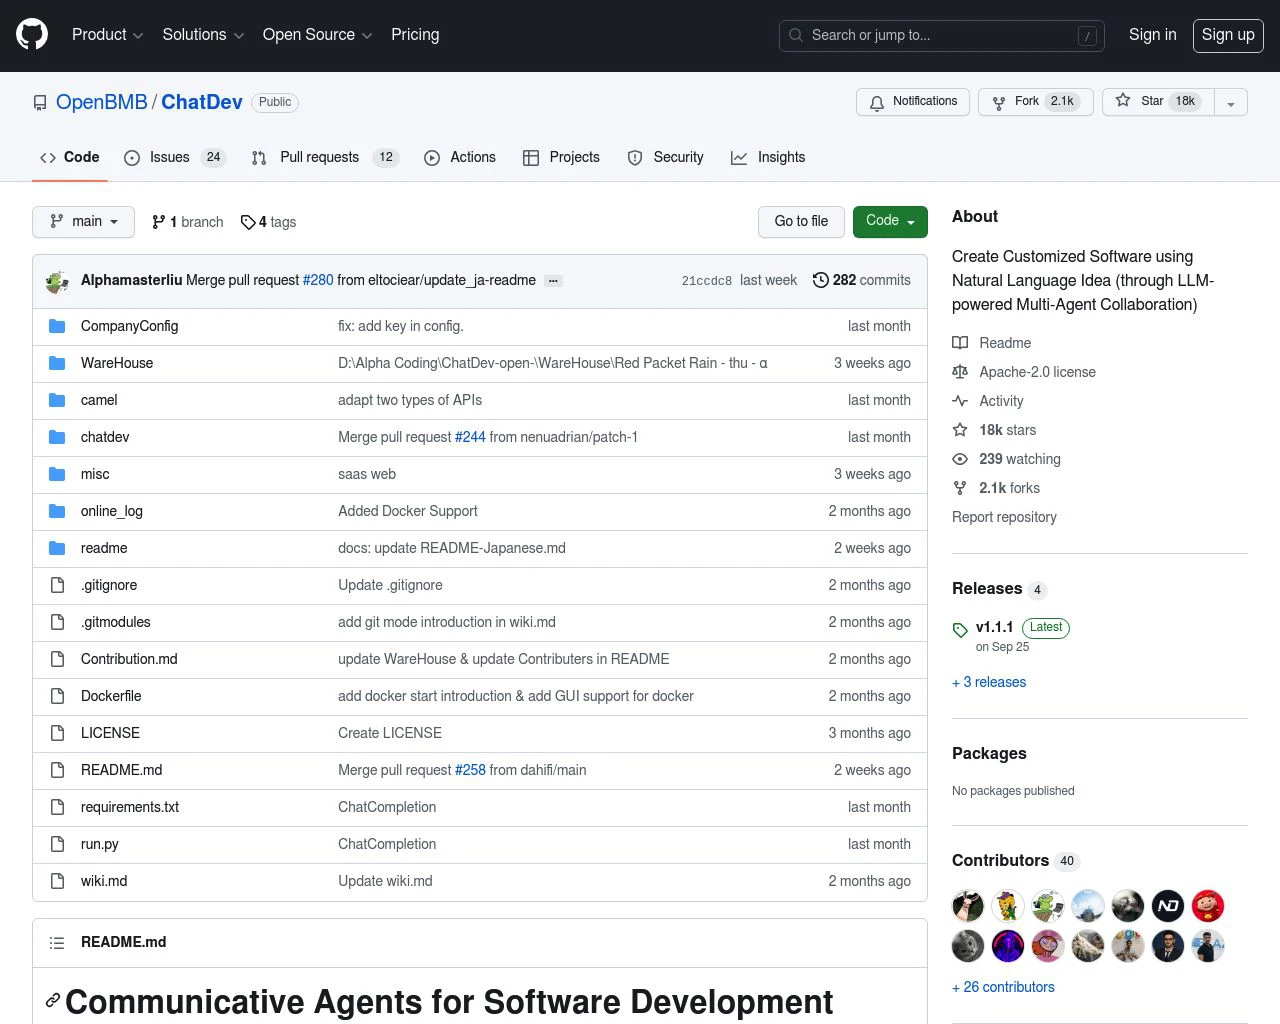Image resolution: width=1280 pixels, height=1024 pixels.
Task: Click the commit history clock icon
Action: [x=821, y=280]
